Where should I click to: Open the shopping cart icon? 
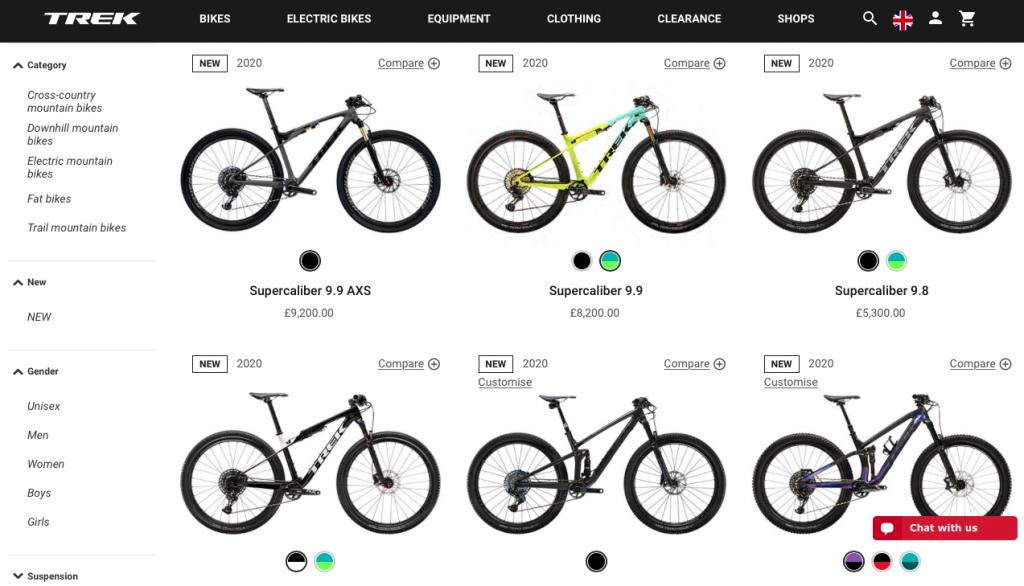tap(967, 18)
